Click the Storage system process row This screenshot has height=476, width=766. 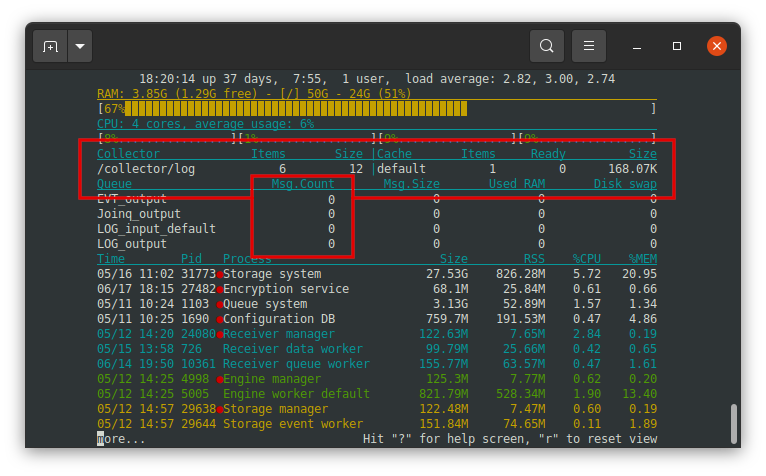click(377, 274)
